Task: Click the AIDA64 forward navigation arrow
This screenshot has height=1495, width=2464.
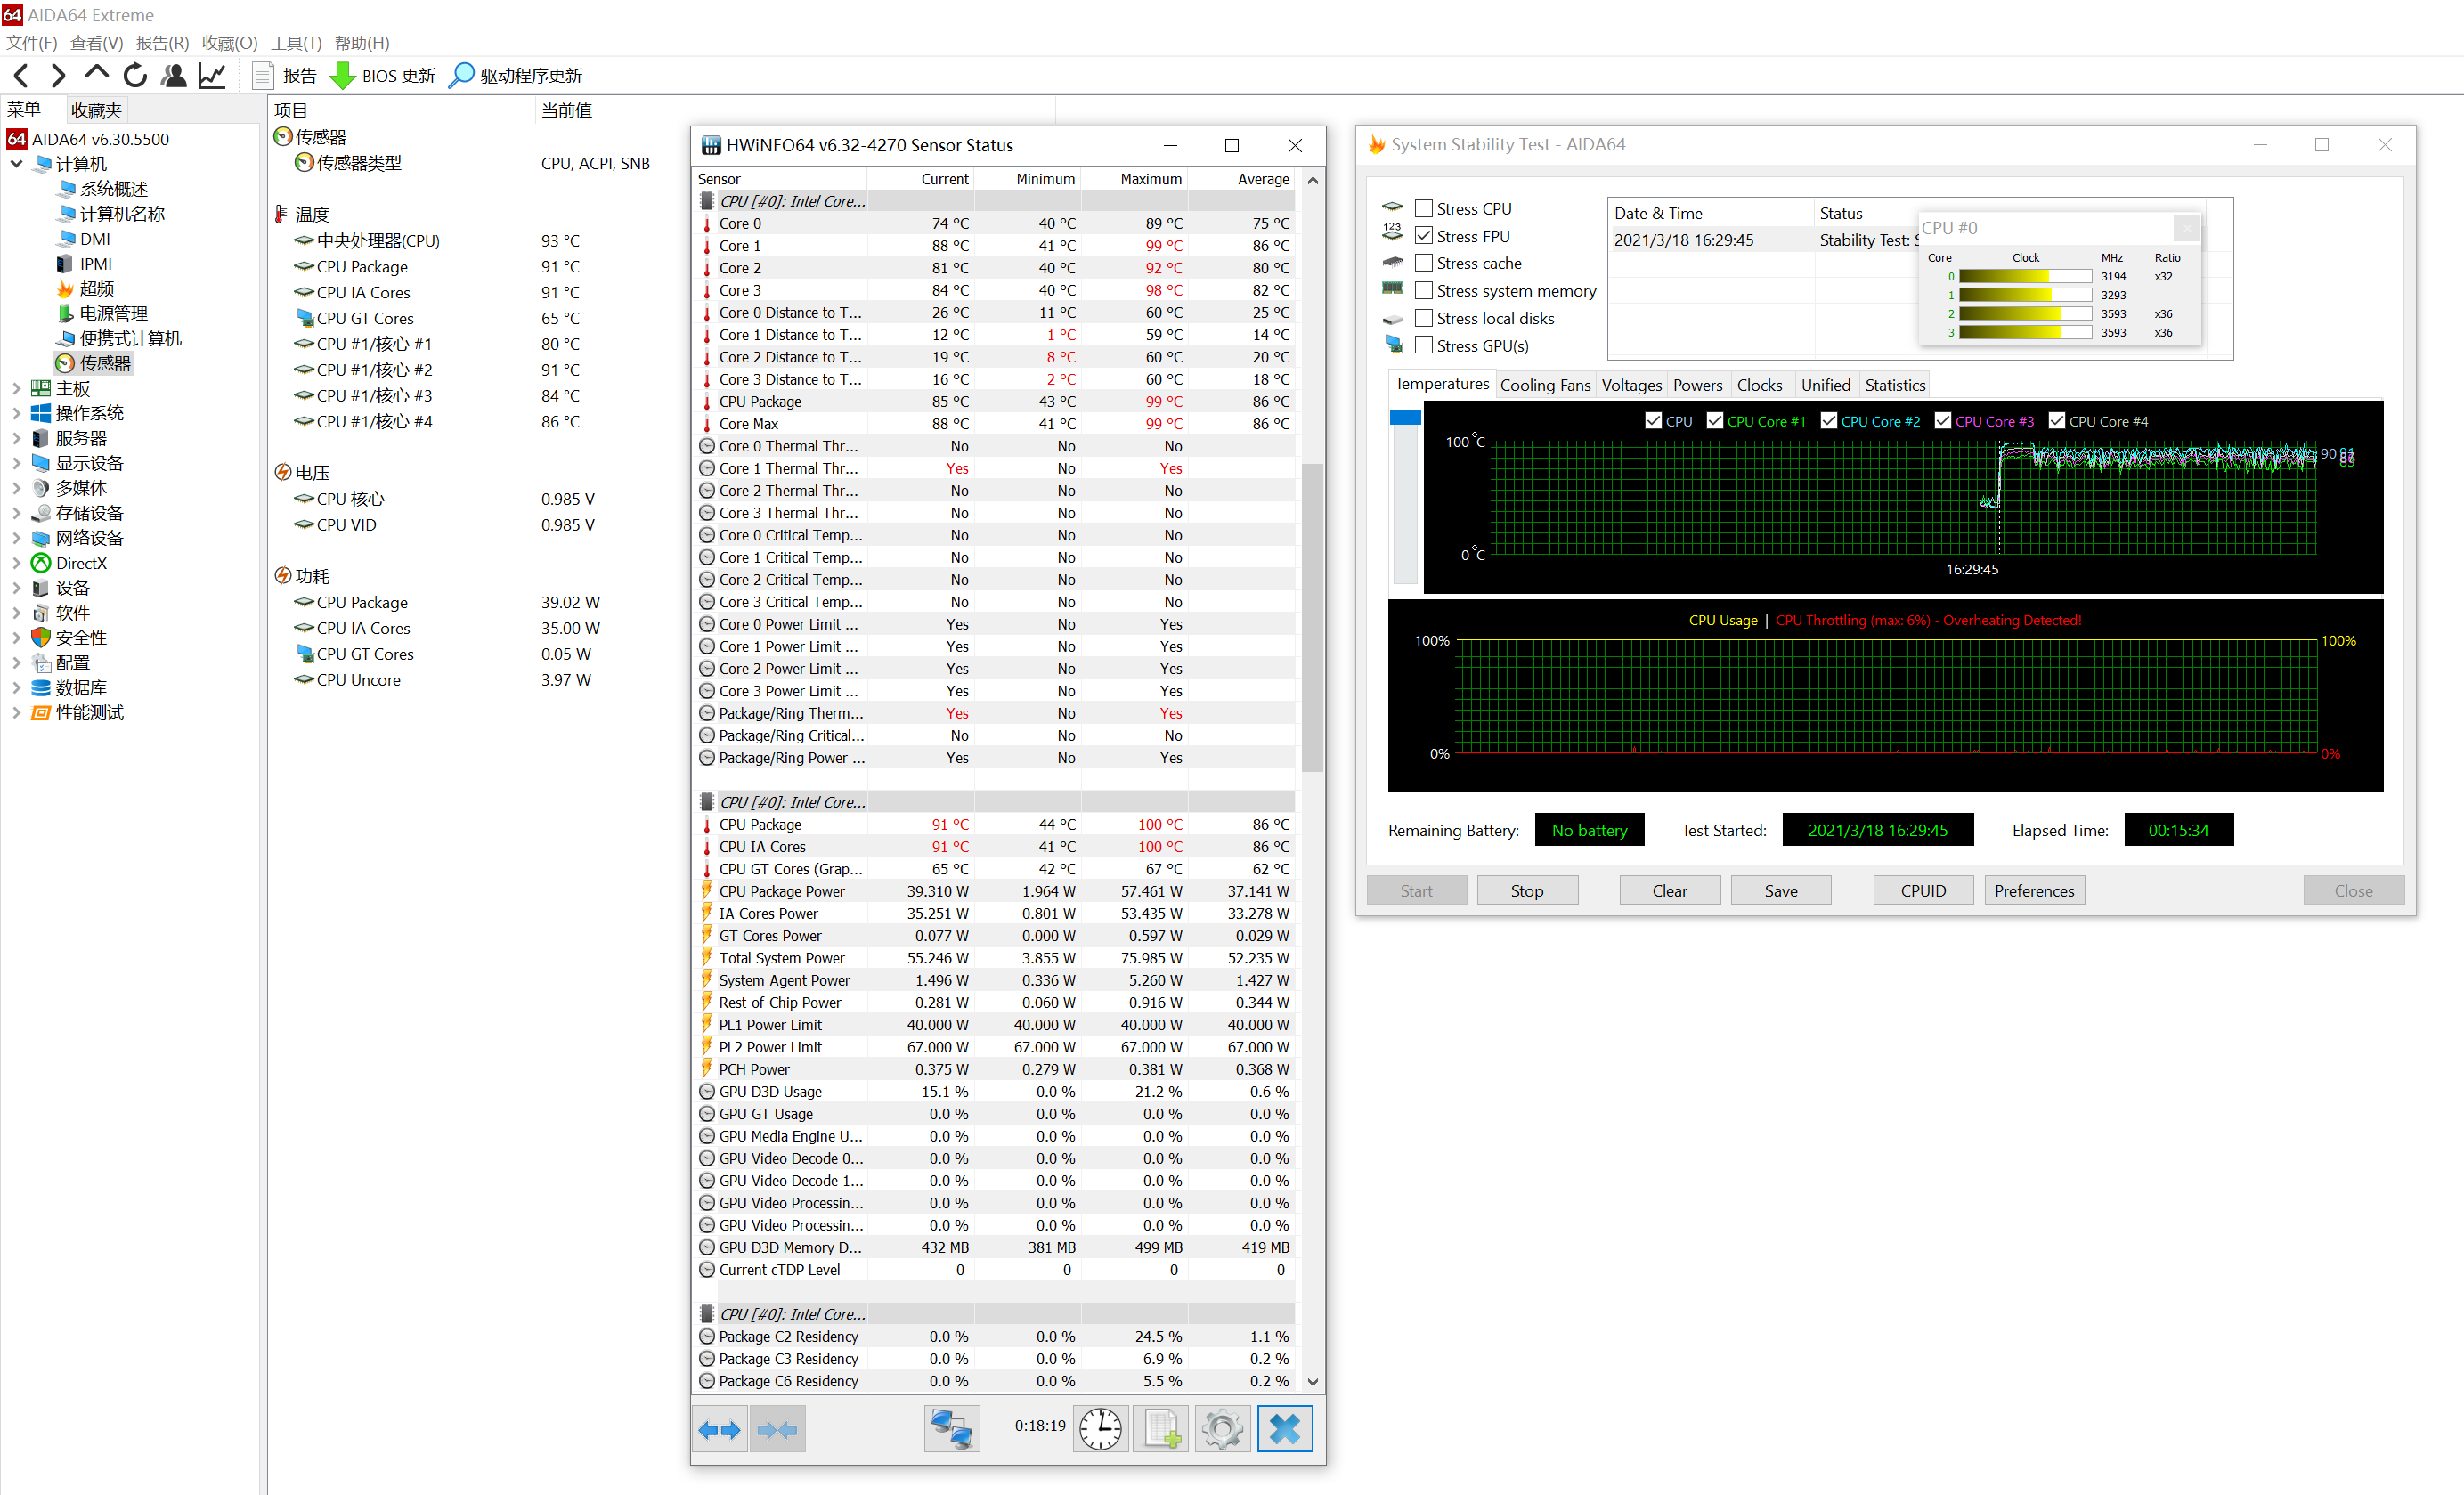Action: pos(58,75)
